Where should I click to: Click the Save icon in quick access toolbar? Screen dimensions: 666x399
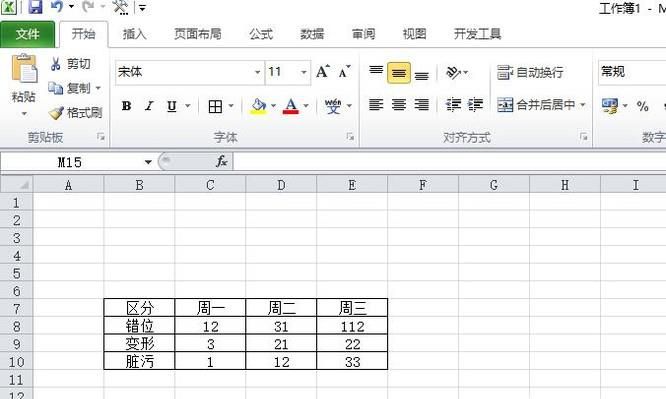coord(36,6)
